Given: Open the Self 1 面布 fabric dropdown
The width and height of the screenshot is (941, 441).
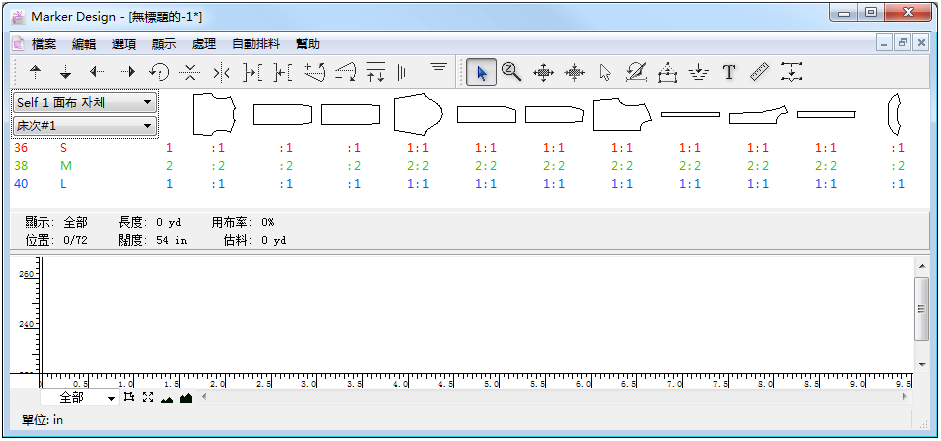Looking at the screenshot, I should click(x=85, y=103).
